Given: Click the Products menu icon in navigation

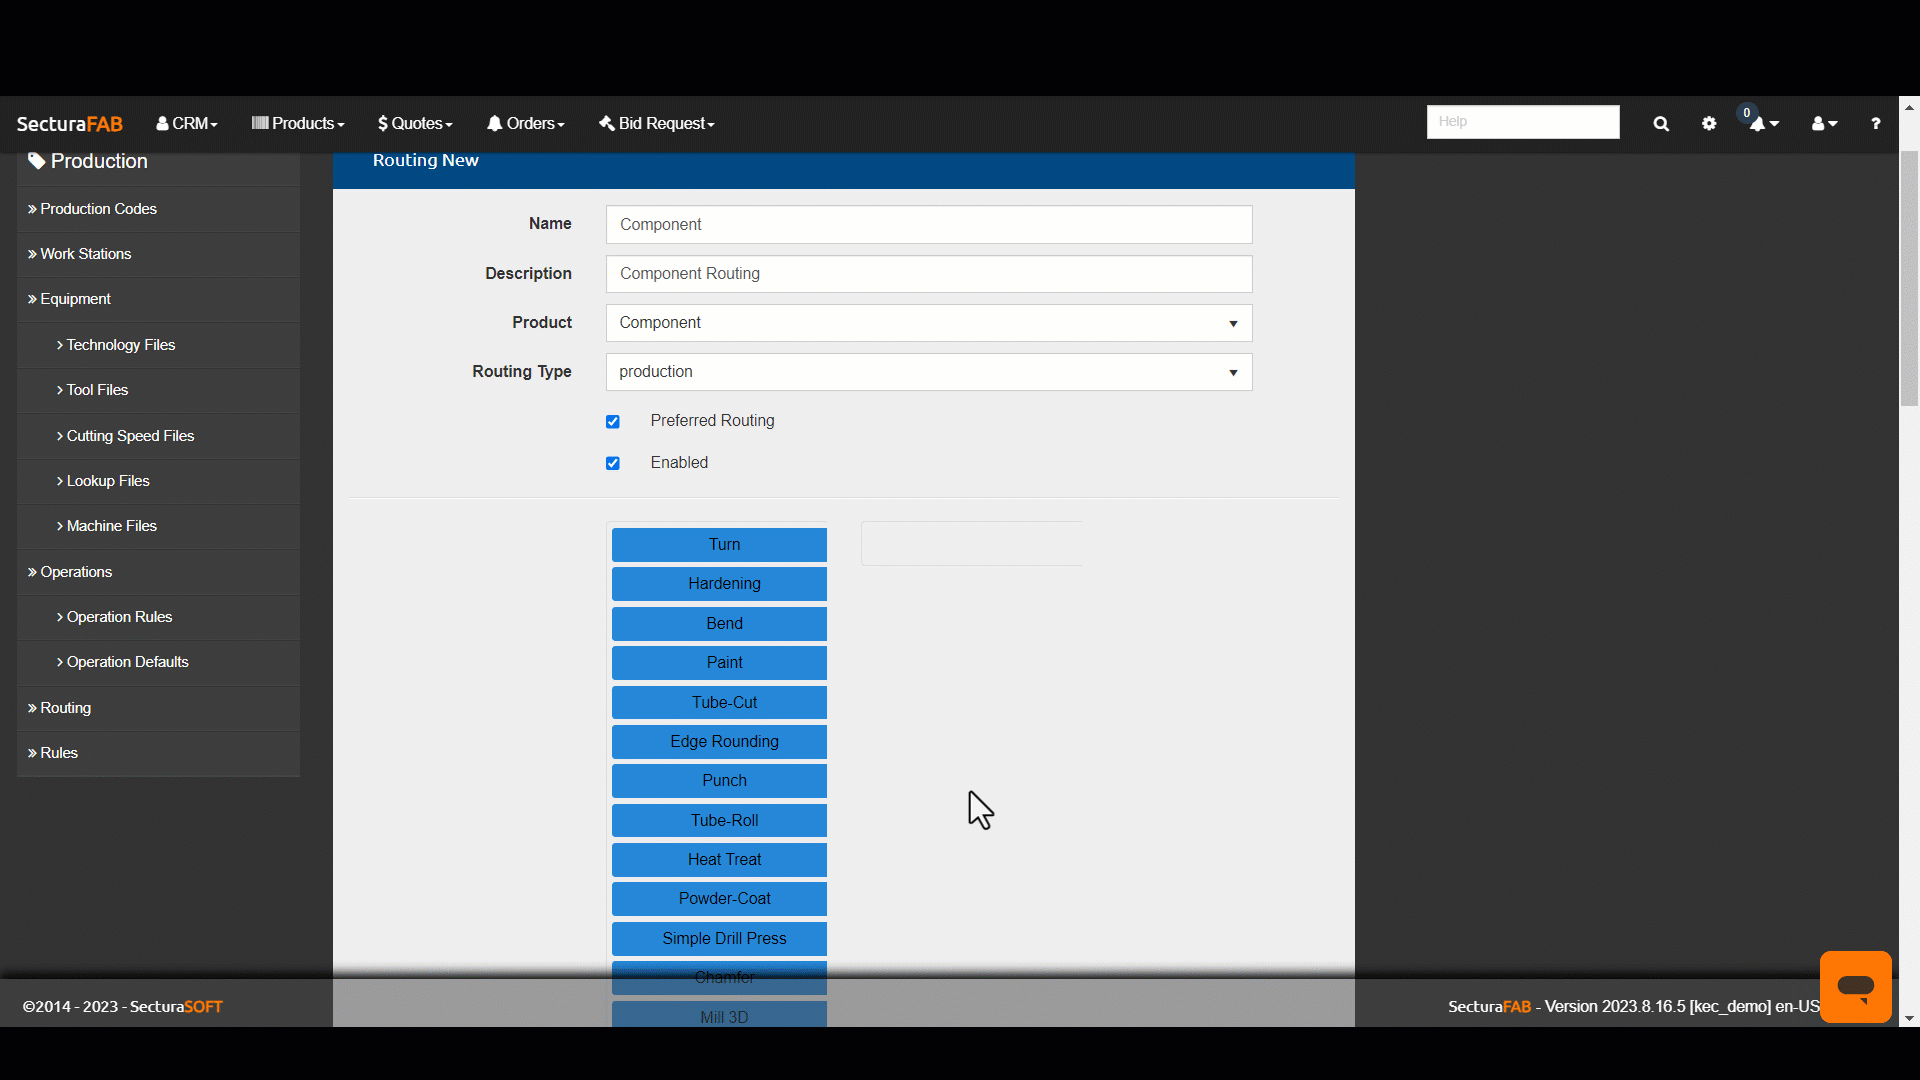Looking at the screenshot, I should 260,123.
